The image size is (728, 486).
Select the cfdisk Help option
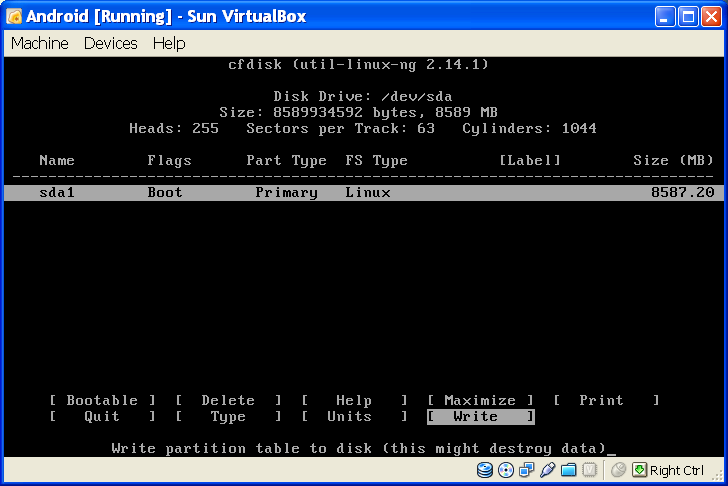354,400
